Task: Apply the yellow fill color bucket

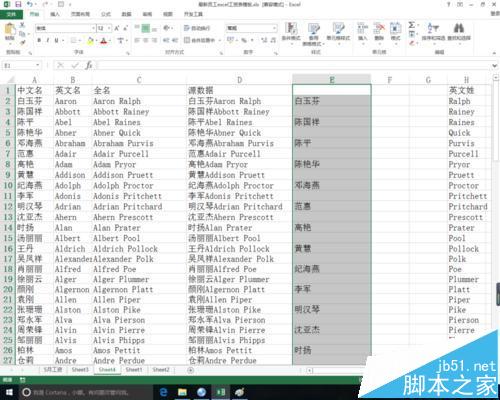Action: pos(90,40)
